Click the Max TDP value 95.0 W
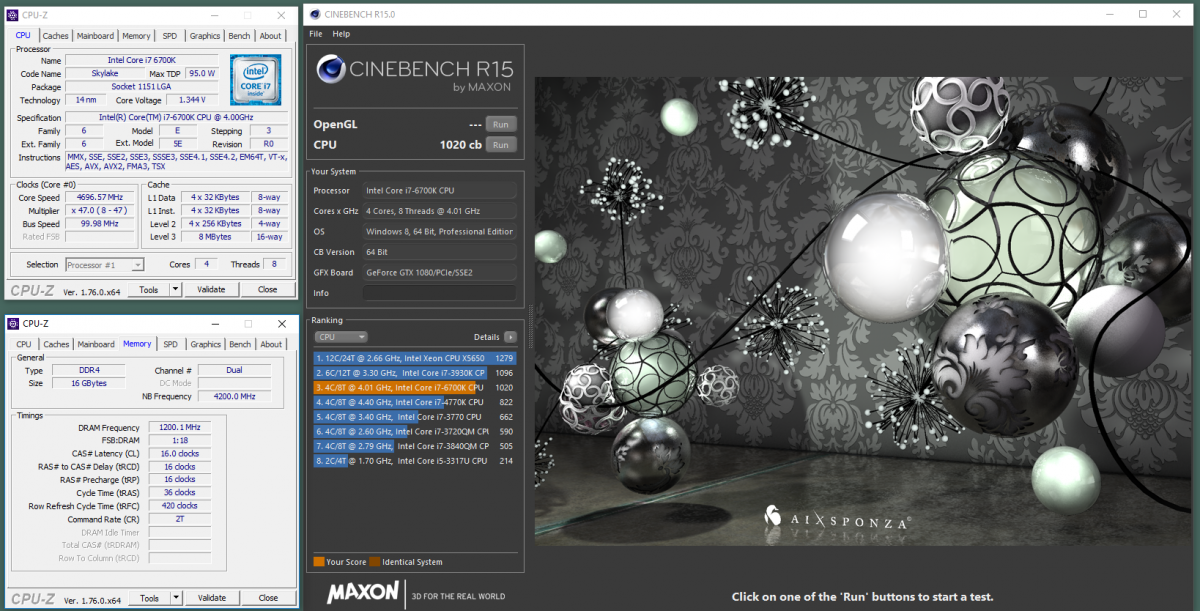 click(202, 73)
